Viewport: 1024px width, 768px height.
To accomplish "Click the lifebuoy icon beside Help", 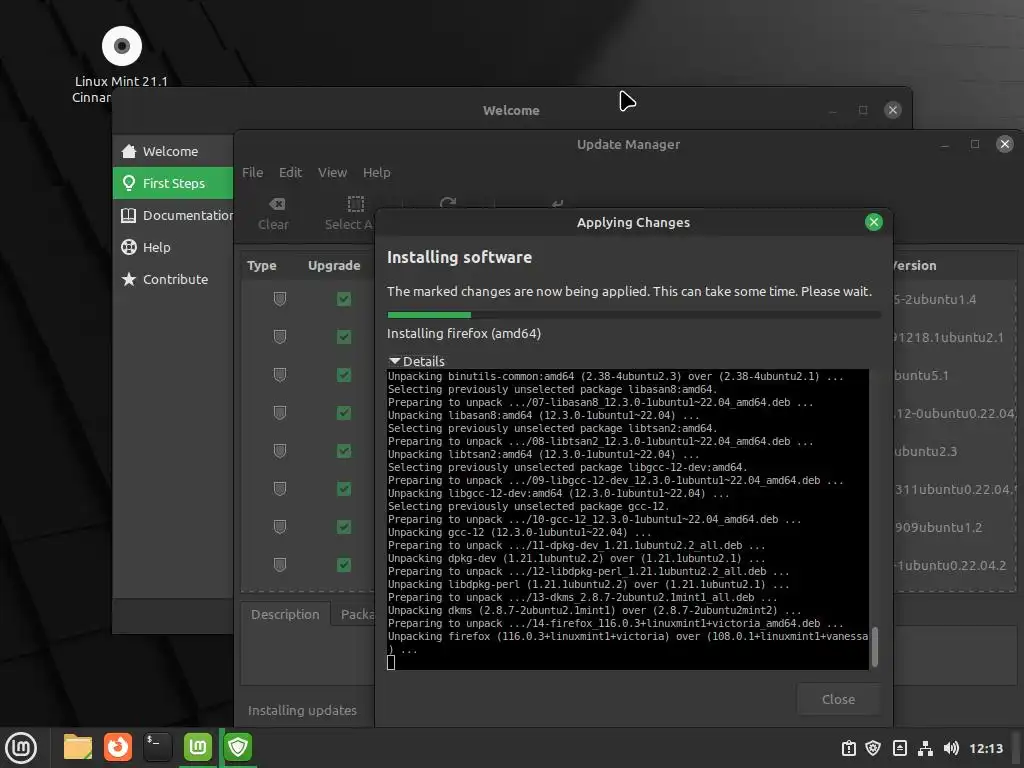I will (x=129, y=247).
